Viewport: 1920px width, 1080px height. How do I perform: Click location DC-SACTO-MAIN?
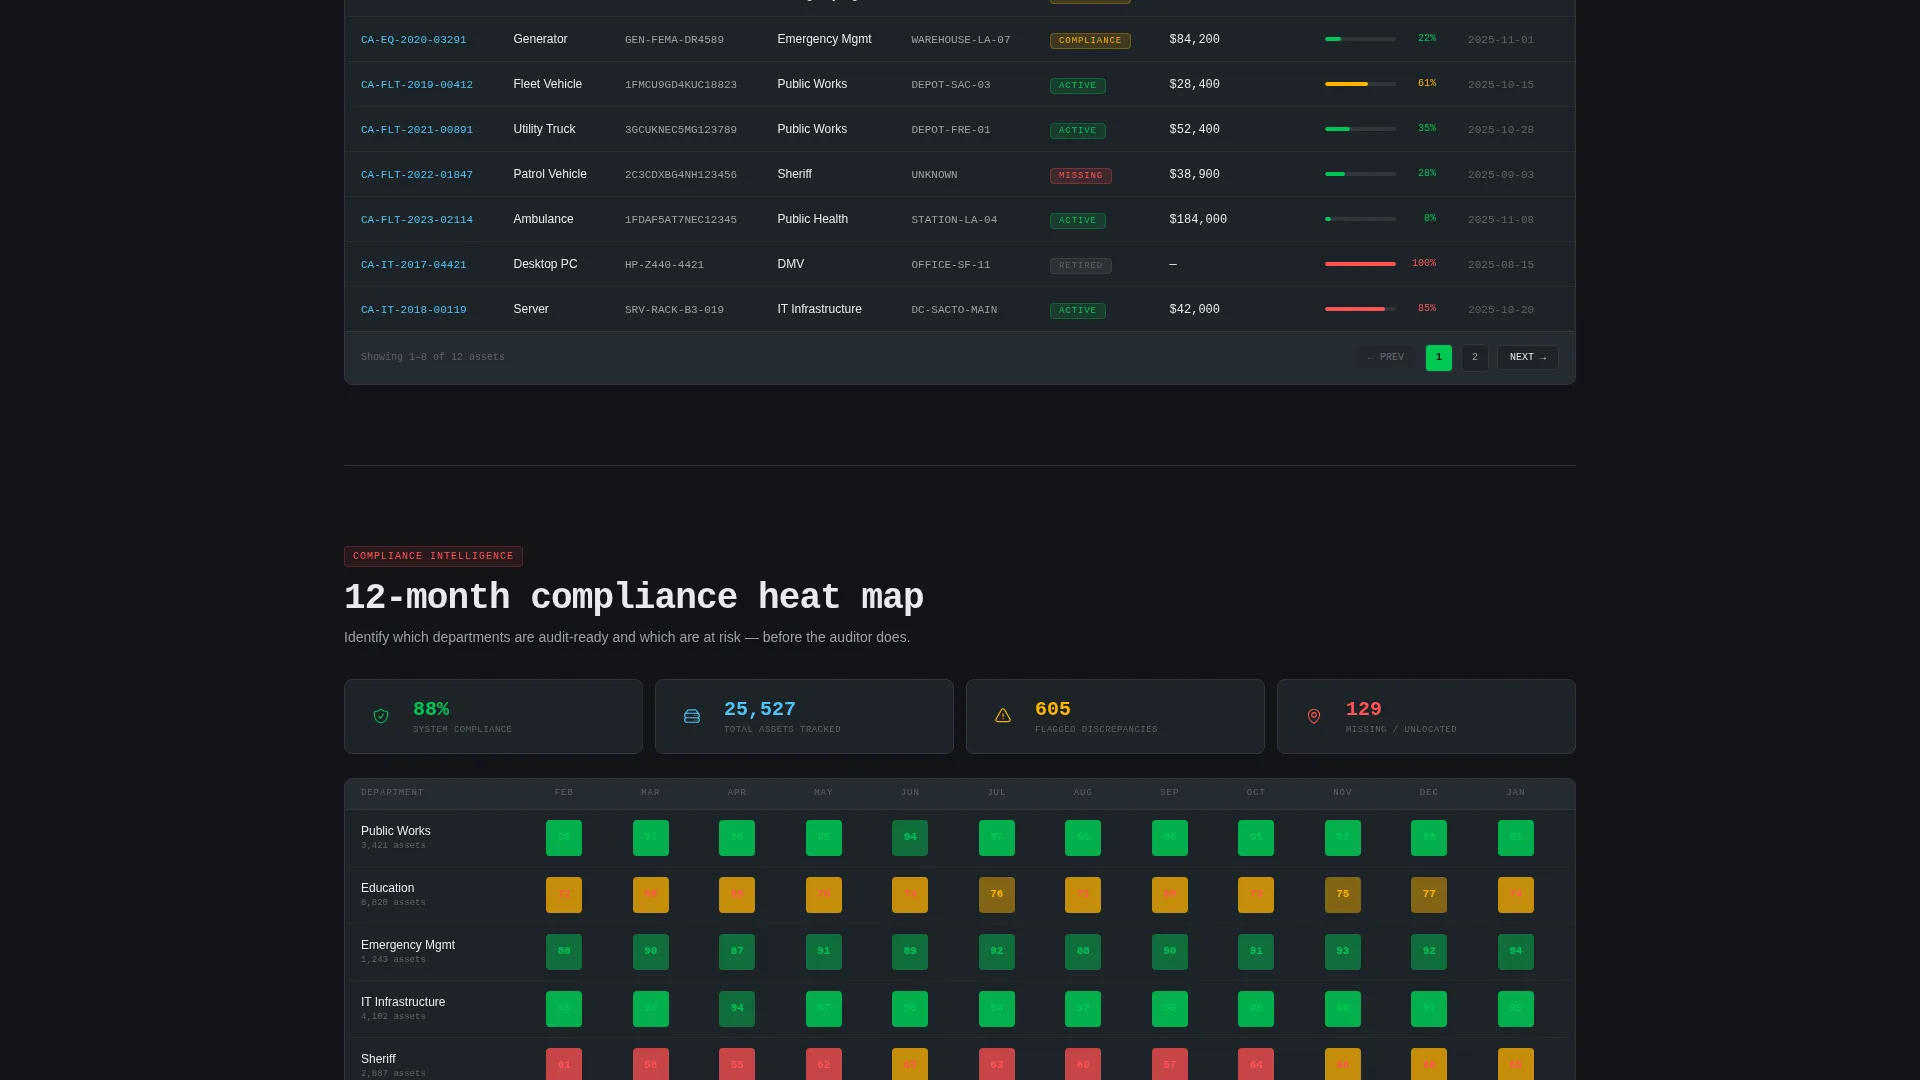[x=954, y=310]
